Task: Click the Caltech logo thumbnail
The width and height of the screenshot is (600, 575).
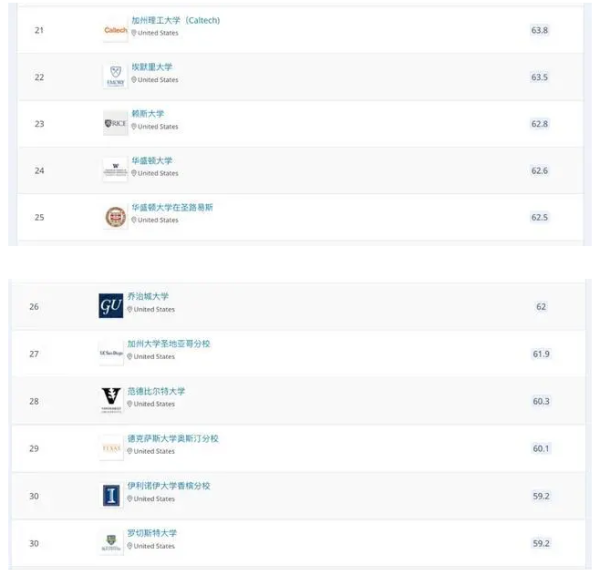Action: tap(116, 30)
